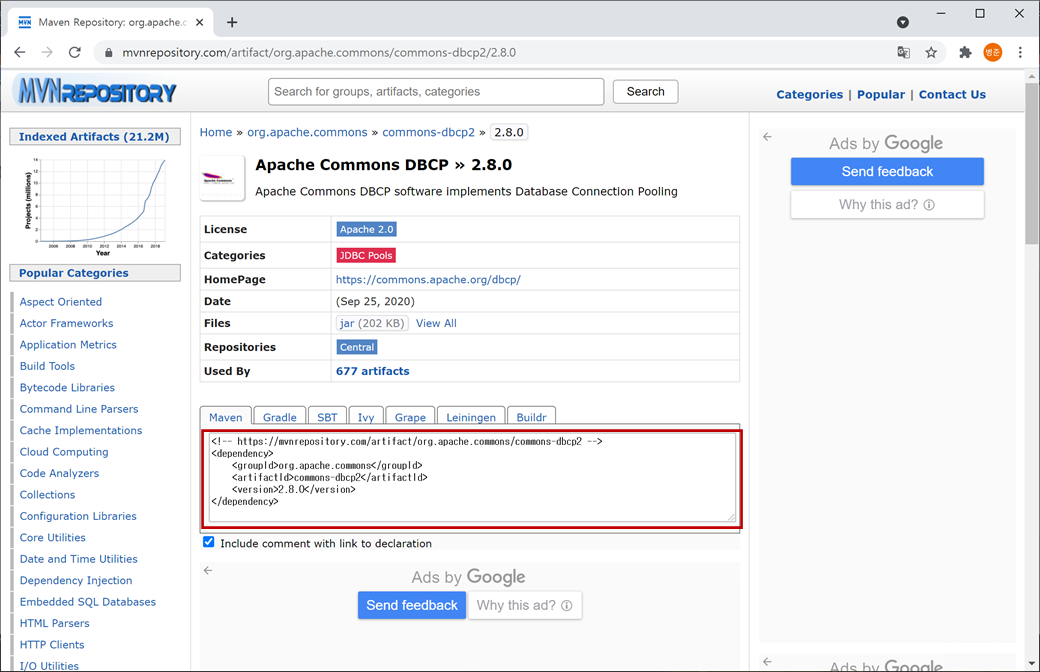
Task: Open the Google Translate page icon
Action: coord(903,52)
